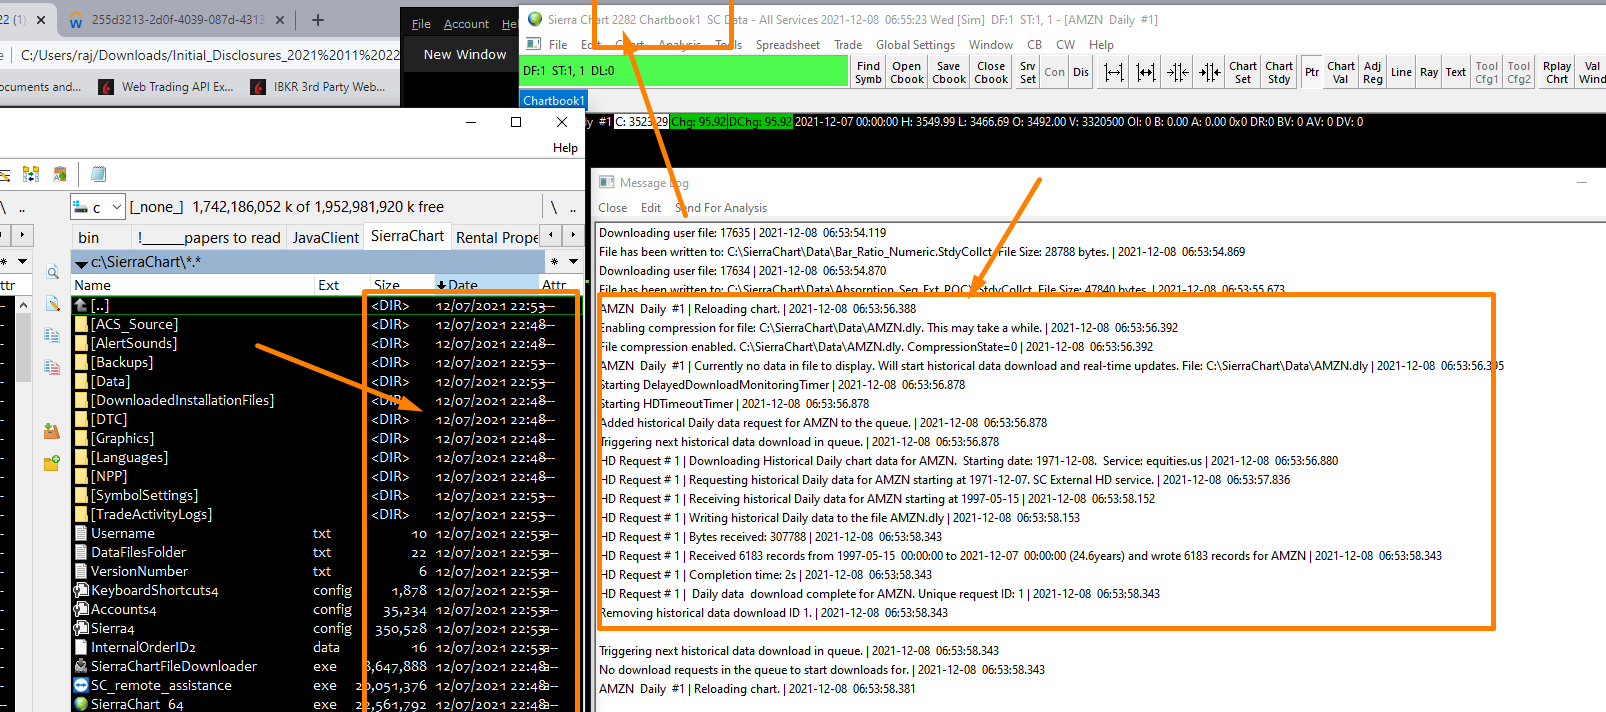Open Spreadsheet menu in Sierra Chart

pos(787,45)
